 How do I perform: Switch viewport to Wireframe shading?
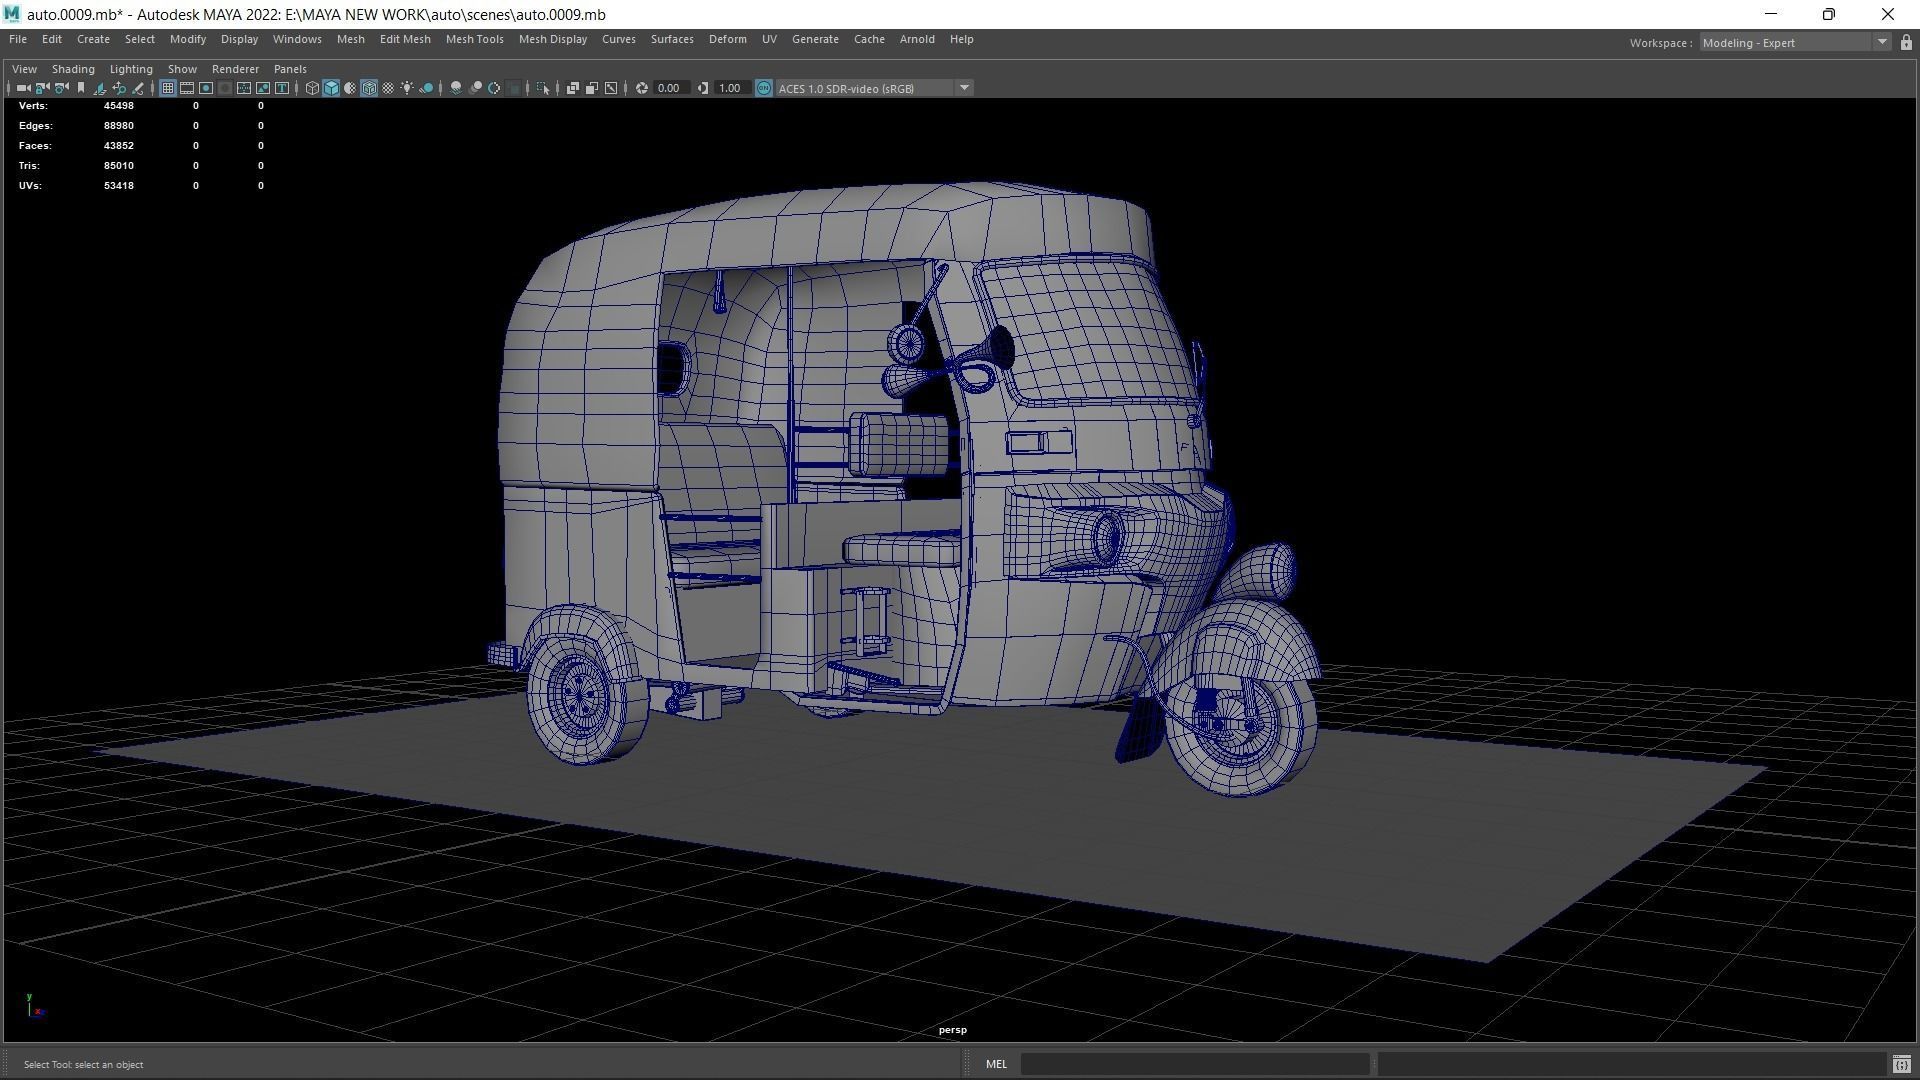point(312,88)
